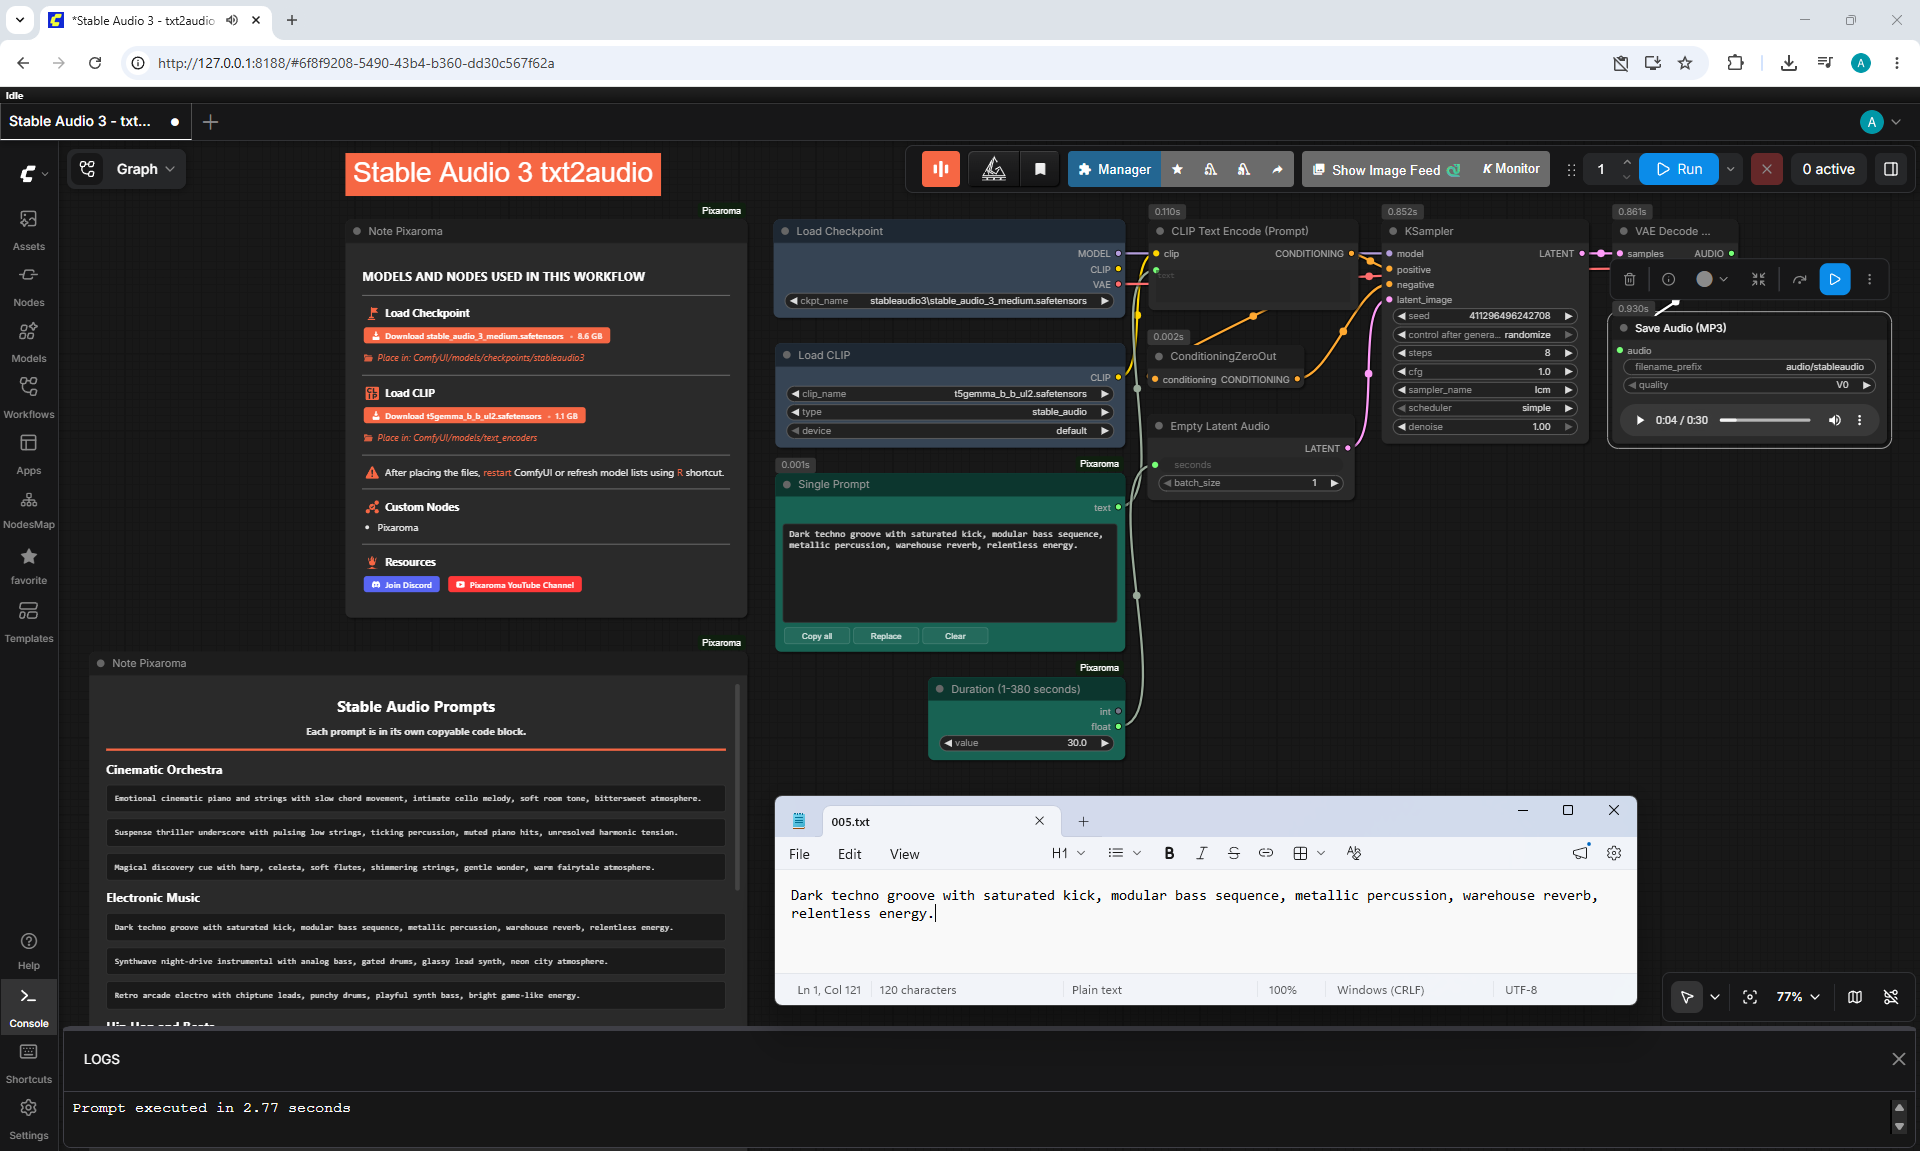Toggle the canvas minimap
This screenshot has width=1920, height=1151.
[1855, 997]
